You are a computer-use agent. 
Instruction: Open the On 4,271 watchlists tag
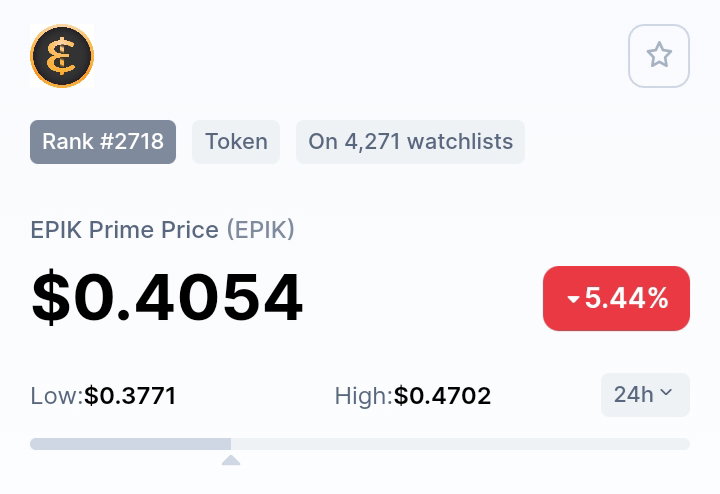pyautogui.click(x=411, y=142)
